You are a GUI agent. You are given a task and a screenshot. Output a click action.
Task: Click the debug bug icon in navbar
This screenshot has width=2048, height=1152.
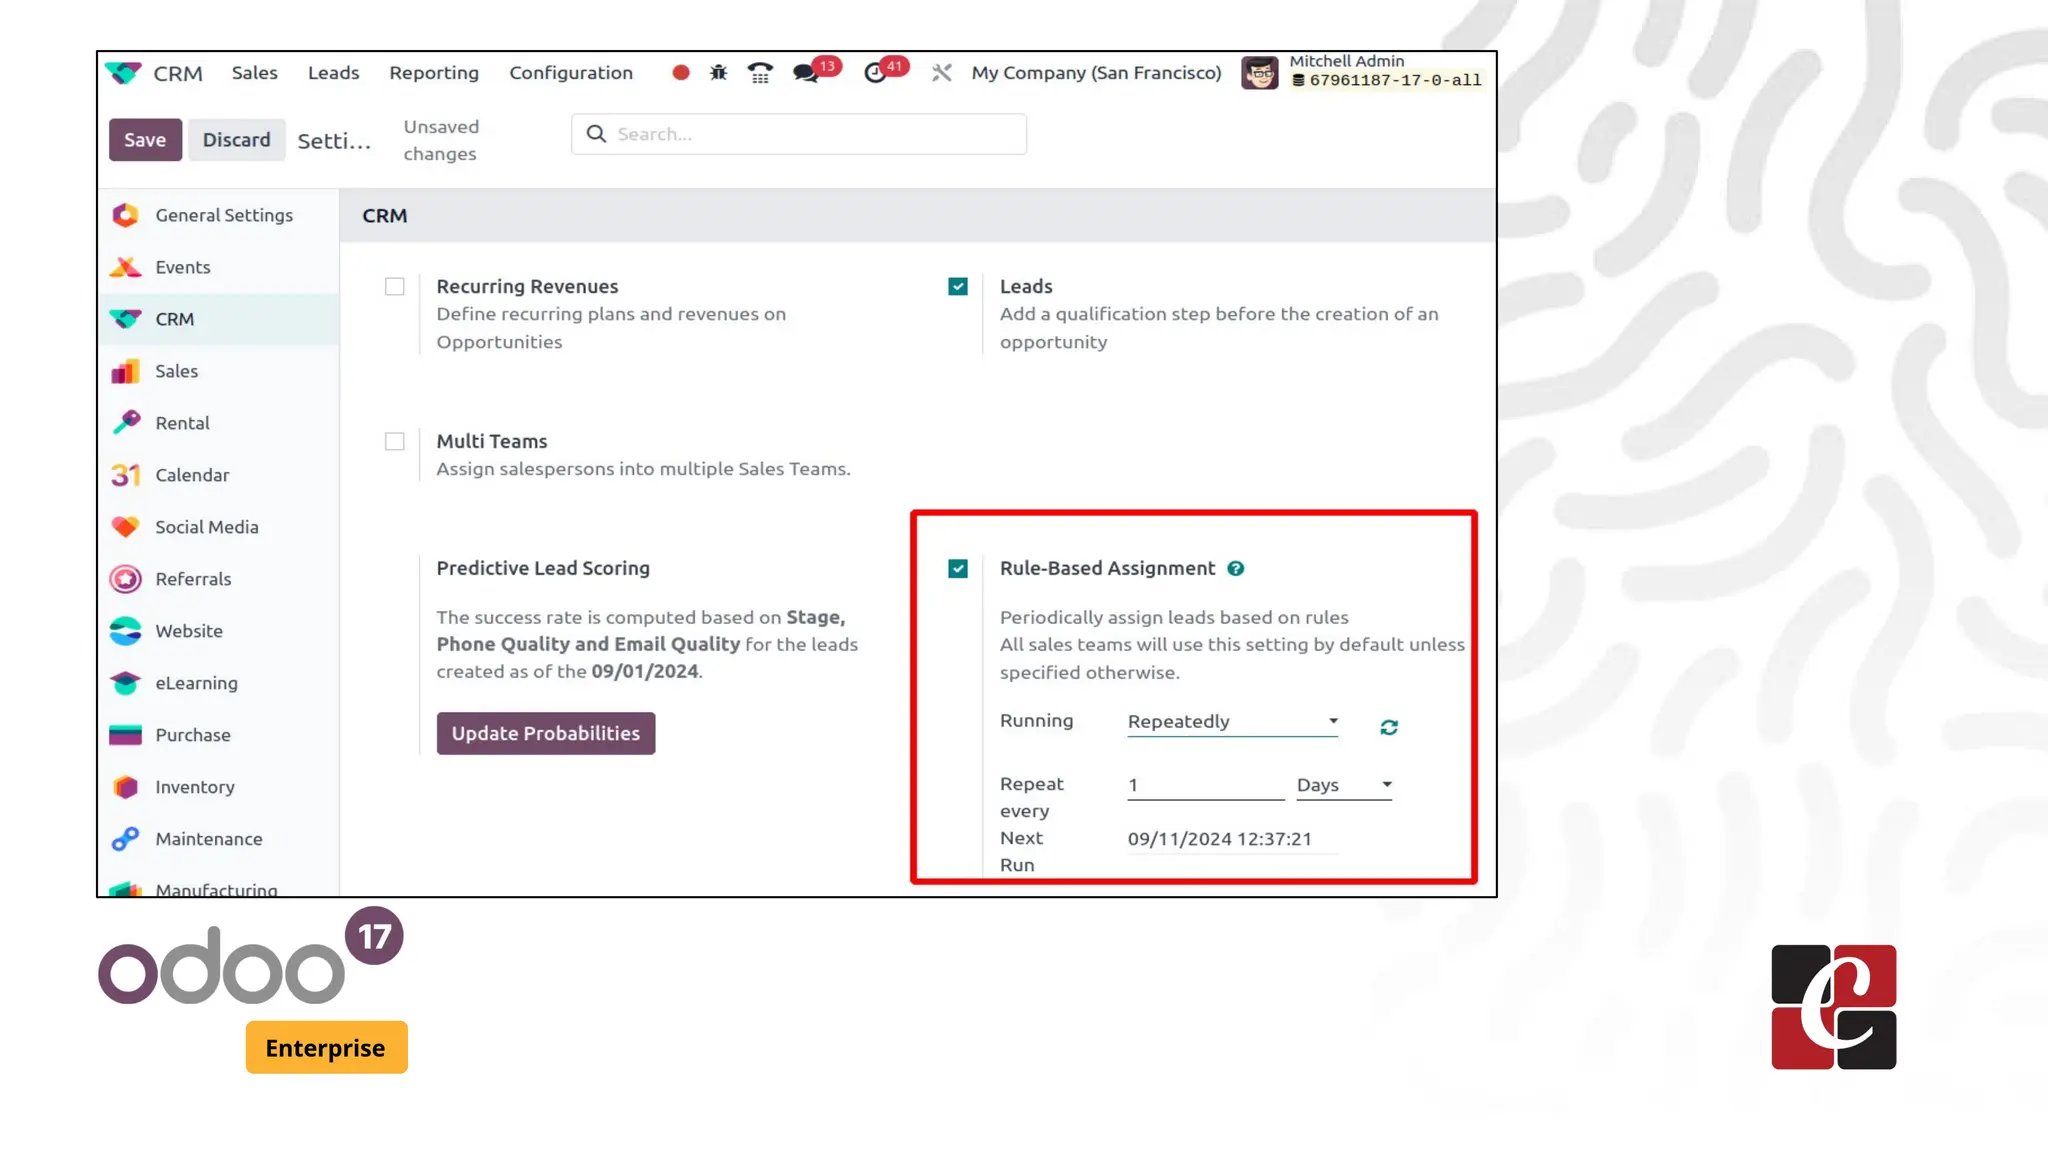[718, 73]
